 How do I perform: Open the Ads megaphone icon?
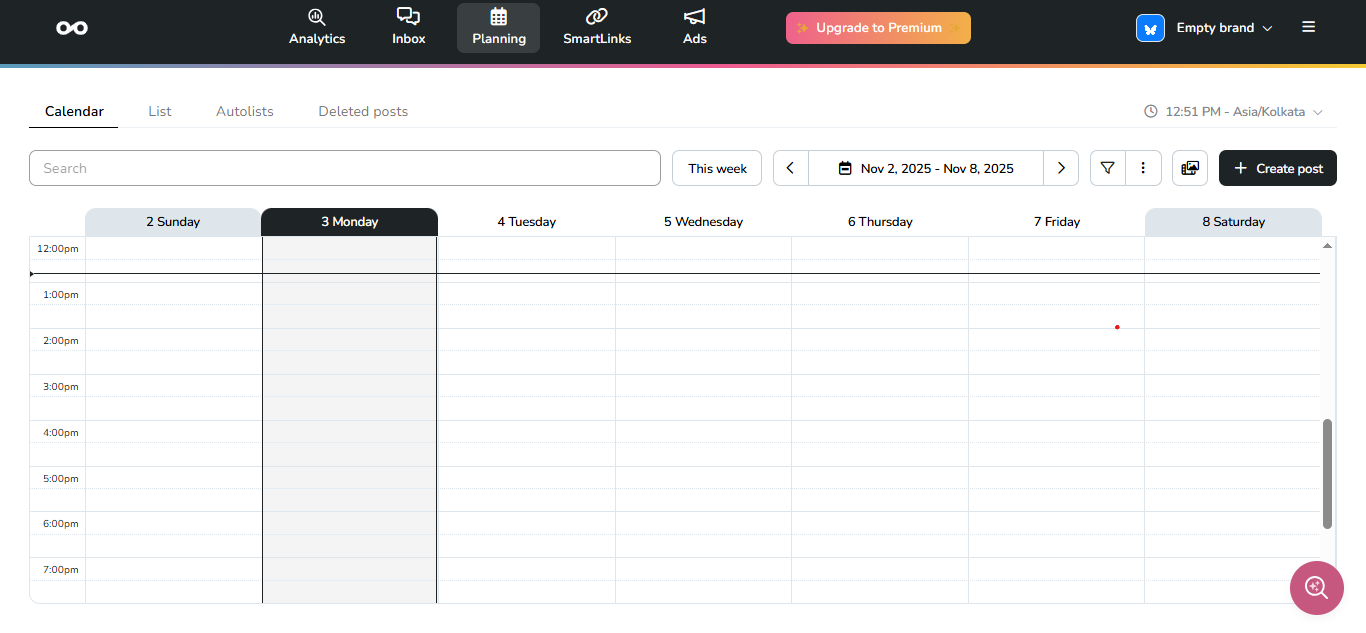click(694, 17)
